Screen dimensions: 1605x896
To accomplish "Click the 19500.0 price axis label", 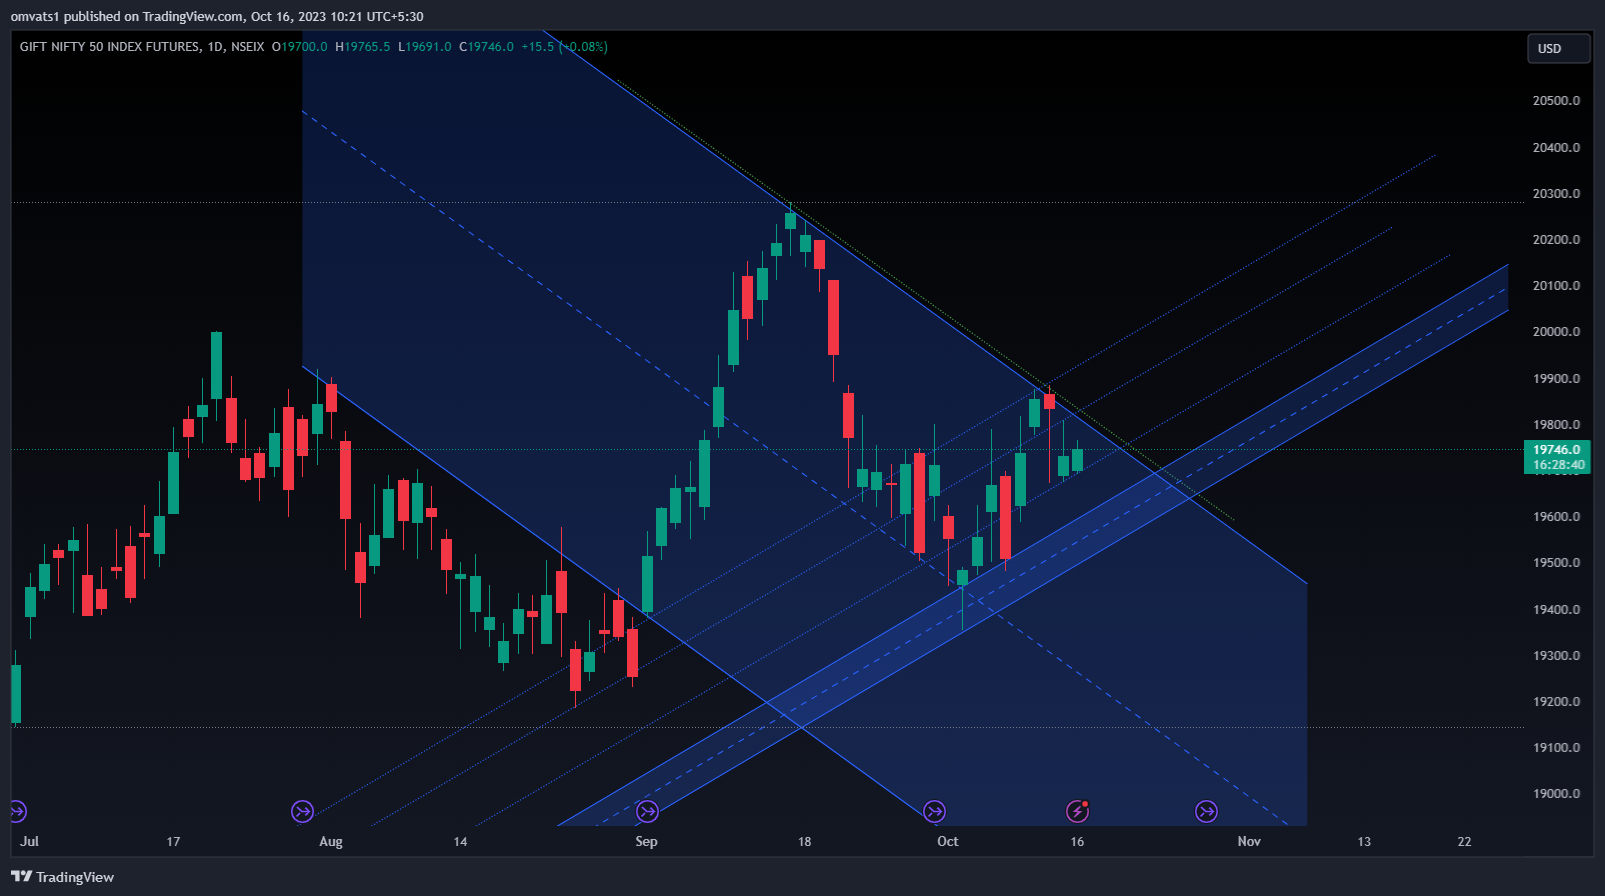I will (1556, 563).
